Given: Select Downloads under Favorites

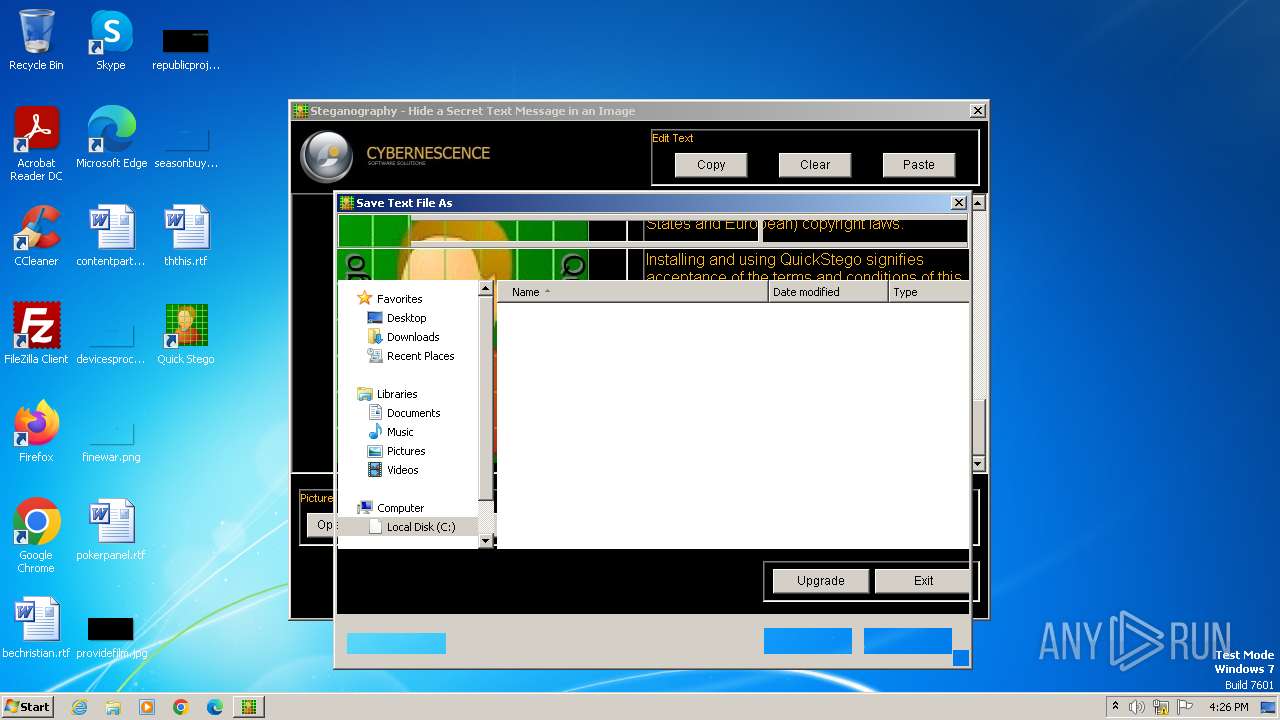Looking at the screenshot, I should [413, 337].
